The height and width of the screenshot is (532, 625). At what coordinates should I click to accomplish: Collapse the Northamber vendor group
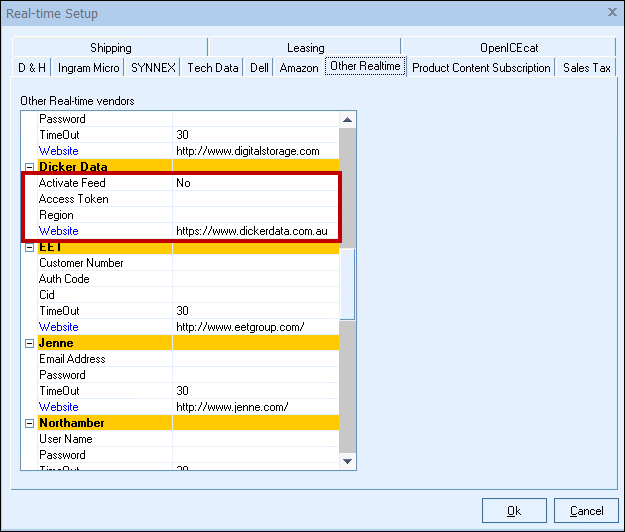point(29,424)
